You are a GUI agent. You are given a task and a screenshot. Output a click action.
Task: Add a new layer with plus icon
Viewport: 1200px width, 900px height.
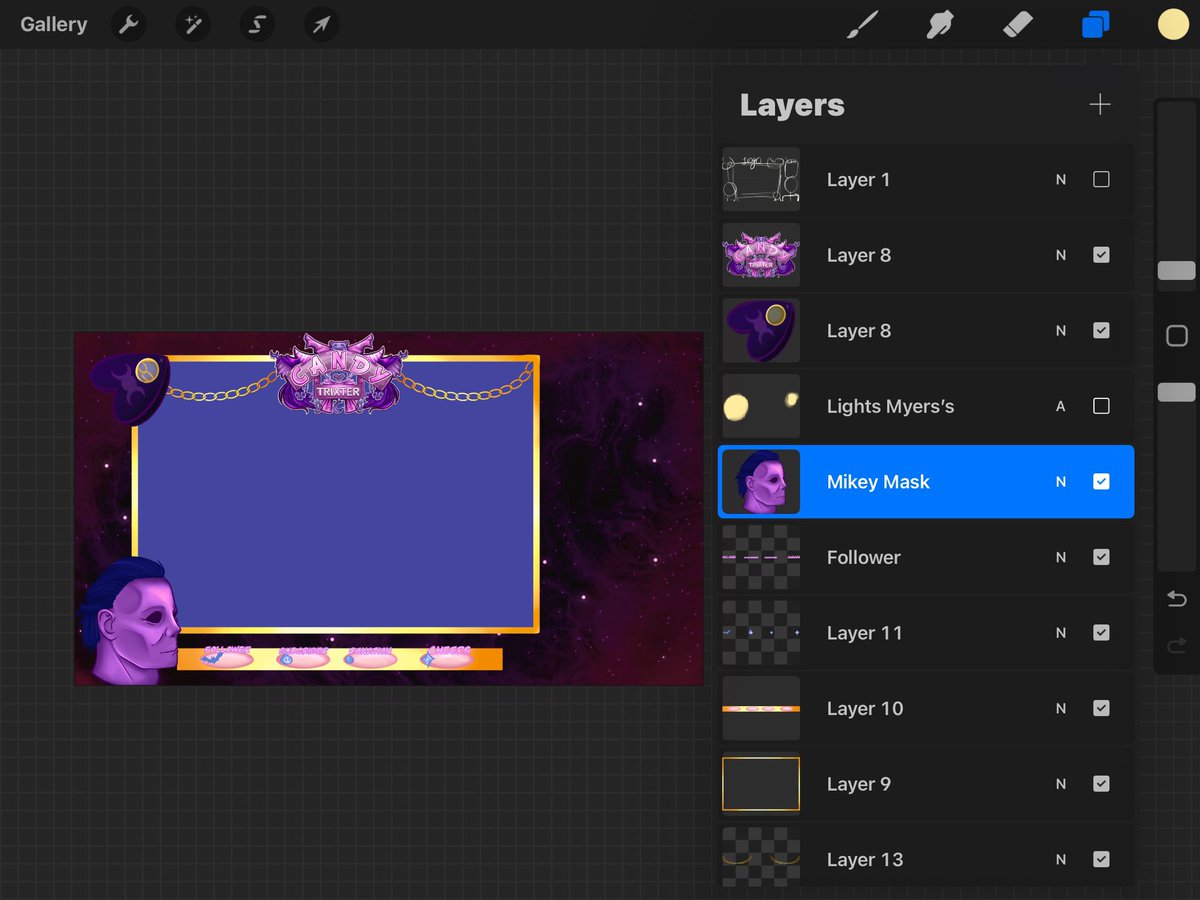pos(1100,104)
